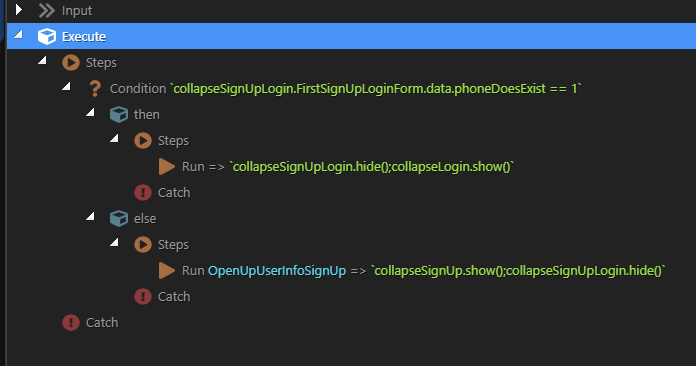Click the orange triangle icon of collapseLogin Run
This screenshot has height=366, width=696.
[166, 167]
